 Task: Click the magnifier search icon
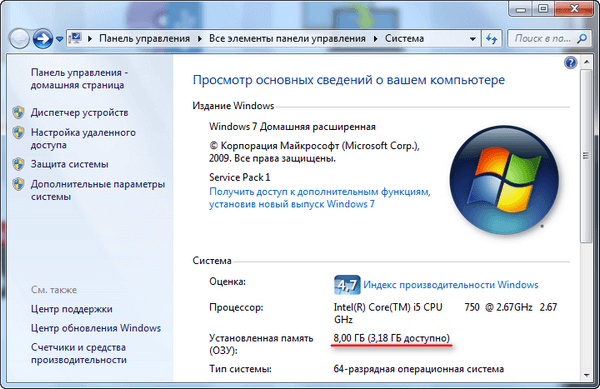coord(582,39)
